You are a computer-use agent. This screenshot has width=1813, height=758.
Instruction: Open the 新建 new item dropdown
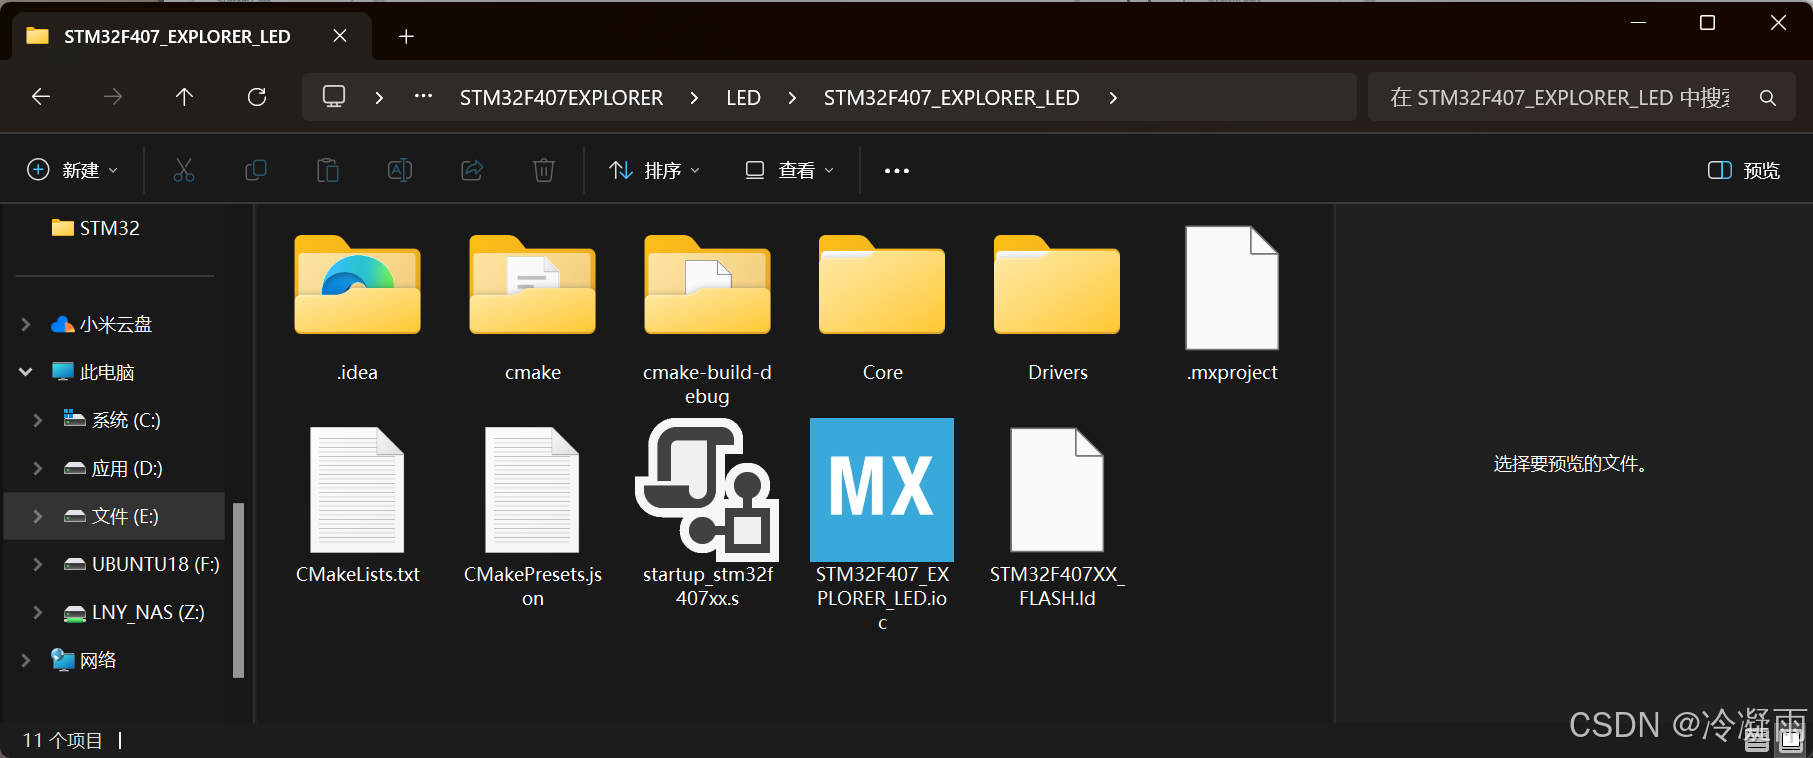72,171
